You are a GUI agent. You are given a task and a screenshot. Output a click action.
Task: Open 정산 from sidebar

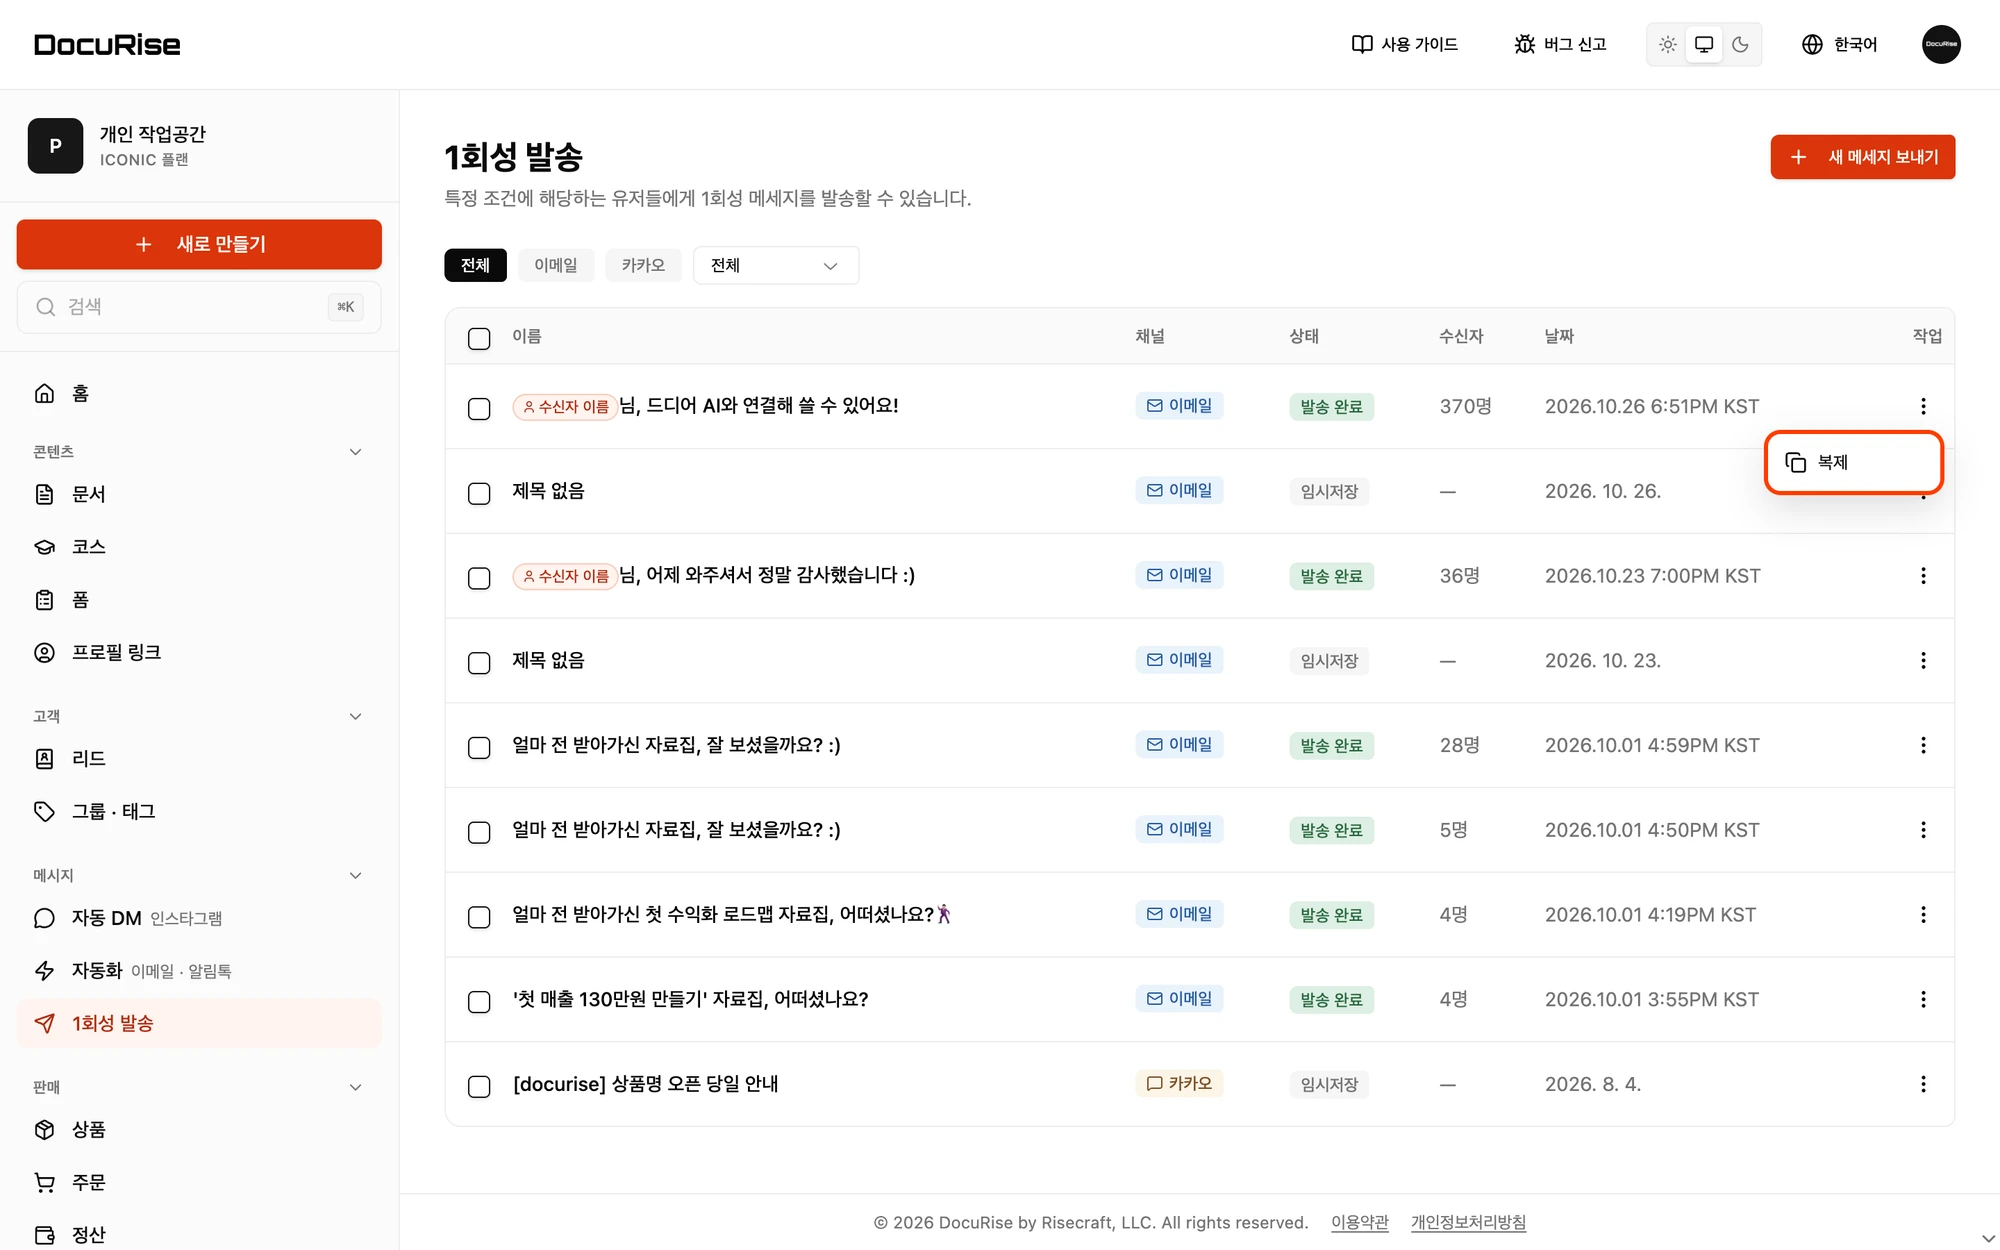pos(199,1235)
